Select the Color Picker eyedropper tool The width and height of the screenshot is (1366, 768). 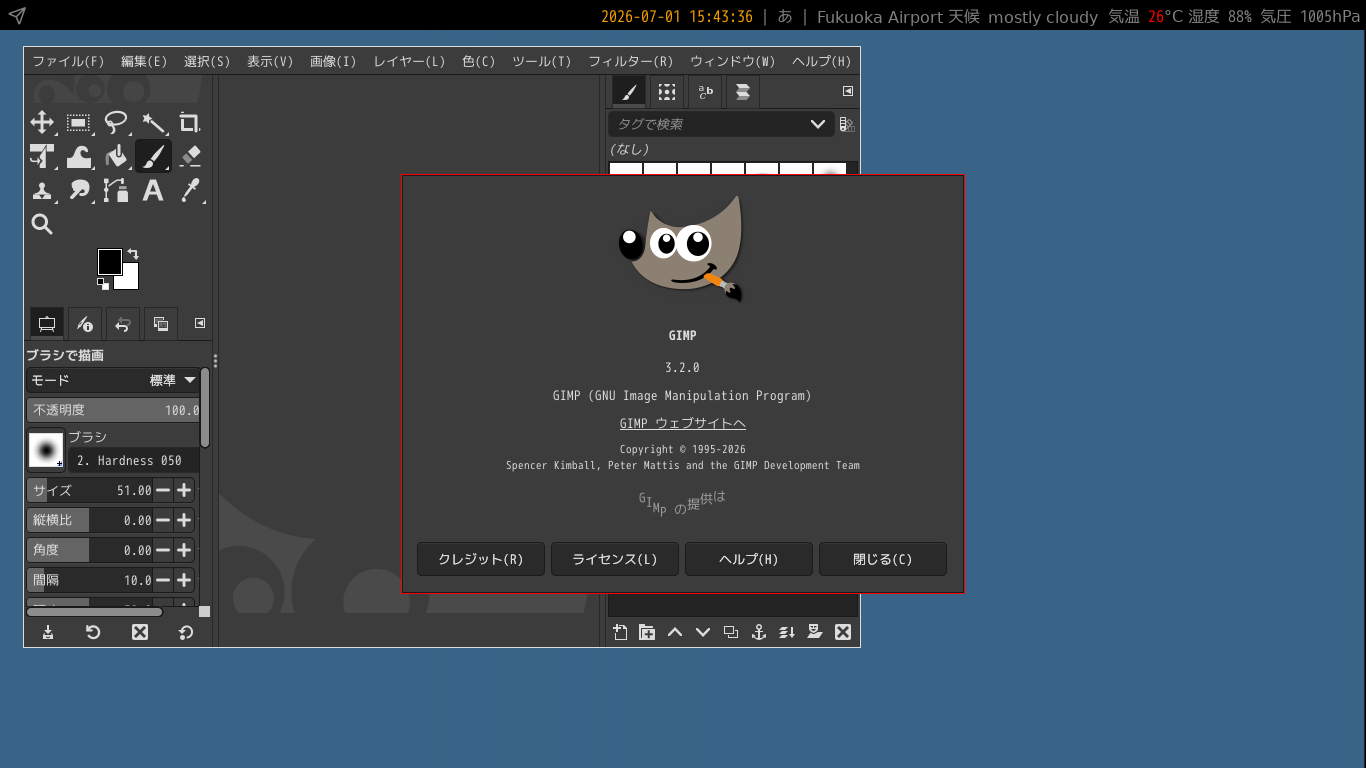(190, 190)
